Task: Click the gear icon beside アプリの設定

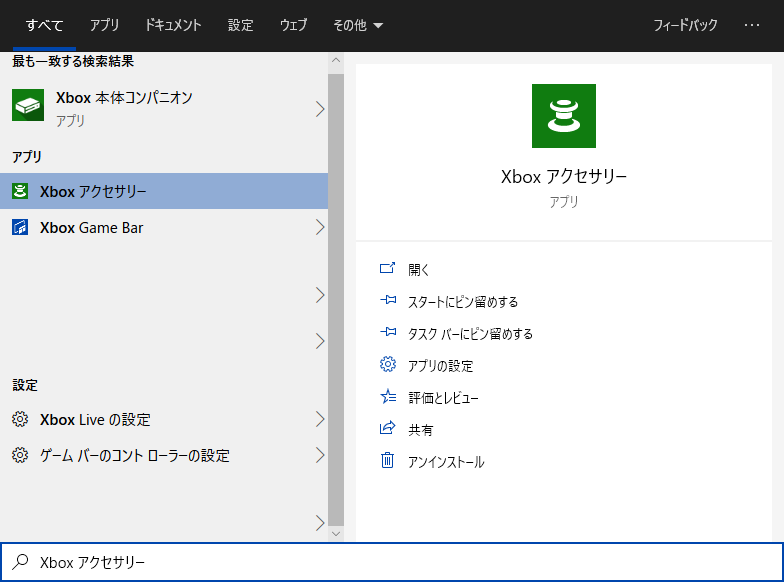Action: [388, 364]
